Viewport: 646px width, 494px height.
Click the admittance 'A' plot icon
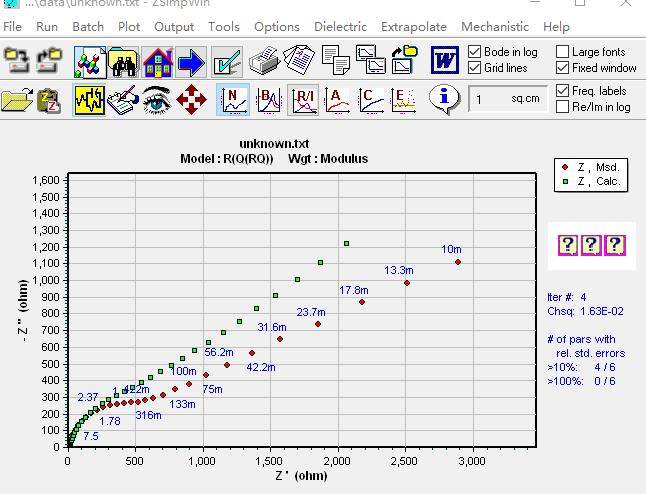coord(338,100)
